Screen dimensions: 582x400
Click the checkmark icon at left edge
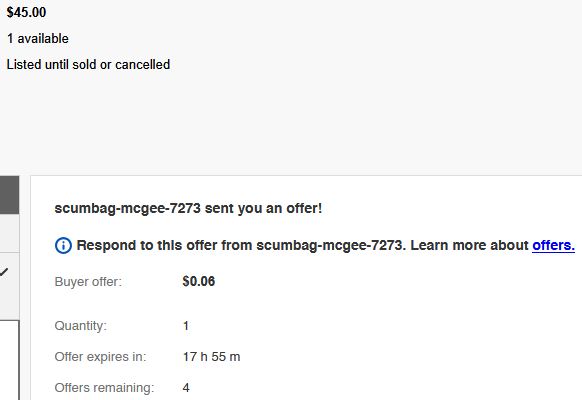(4, 272)
